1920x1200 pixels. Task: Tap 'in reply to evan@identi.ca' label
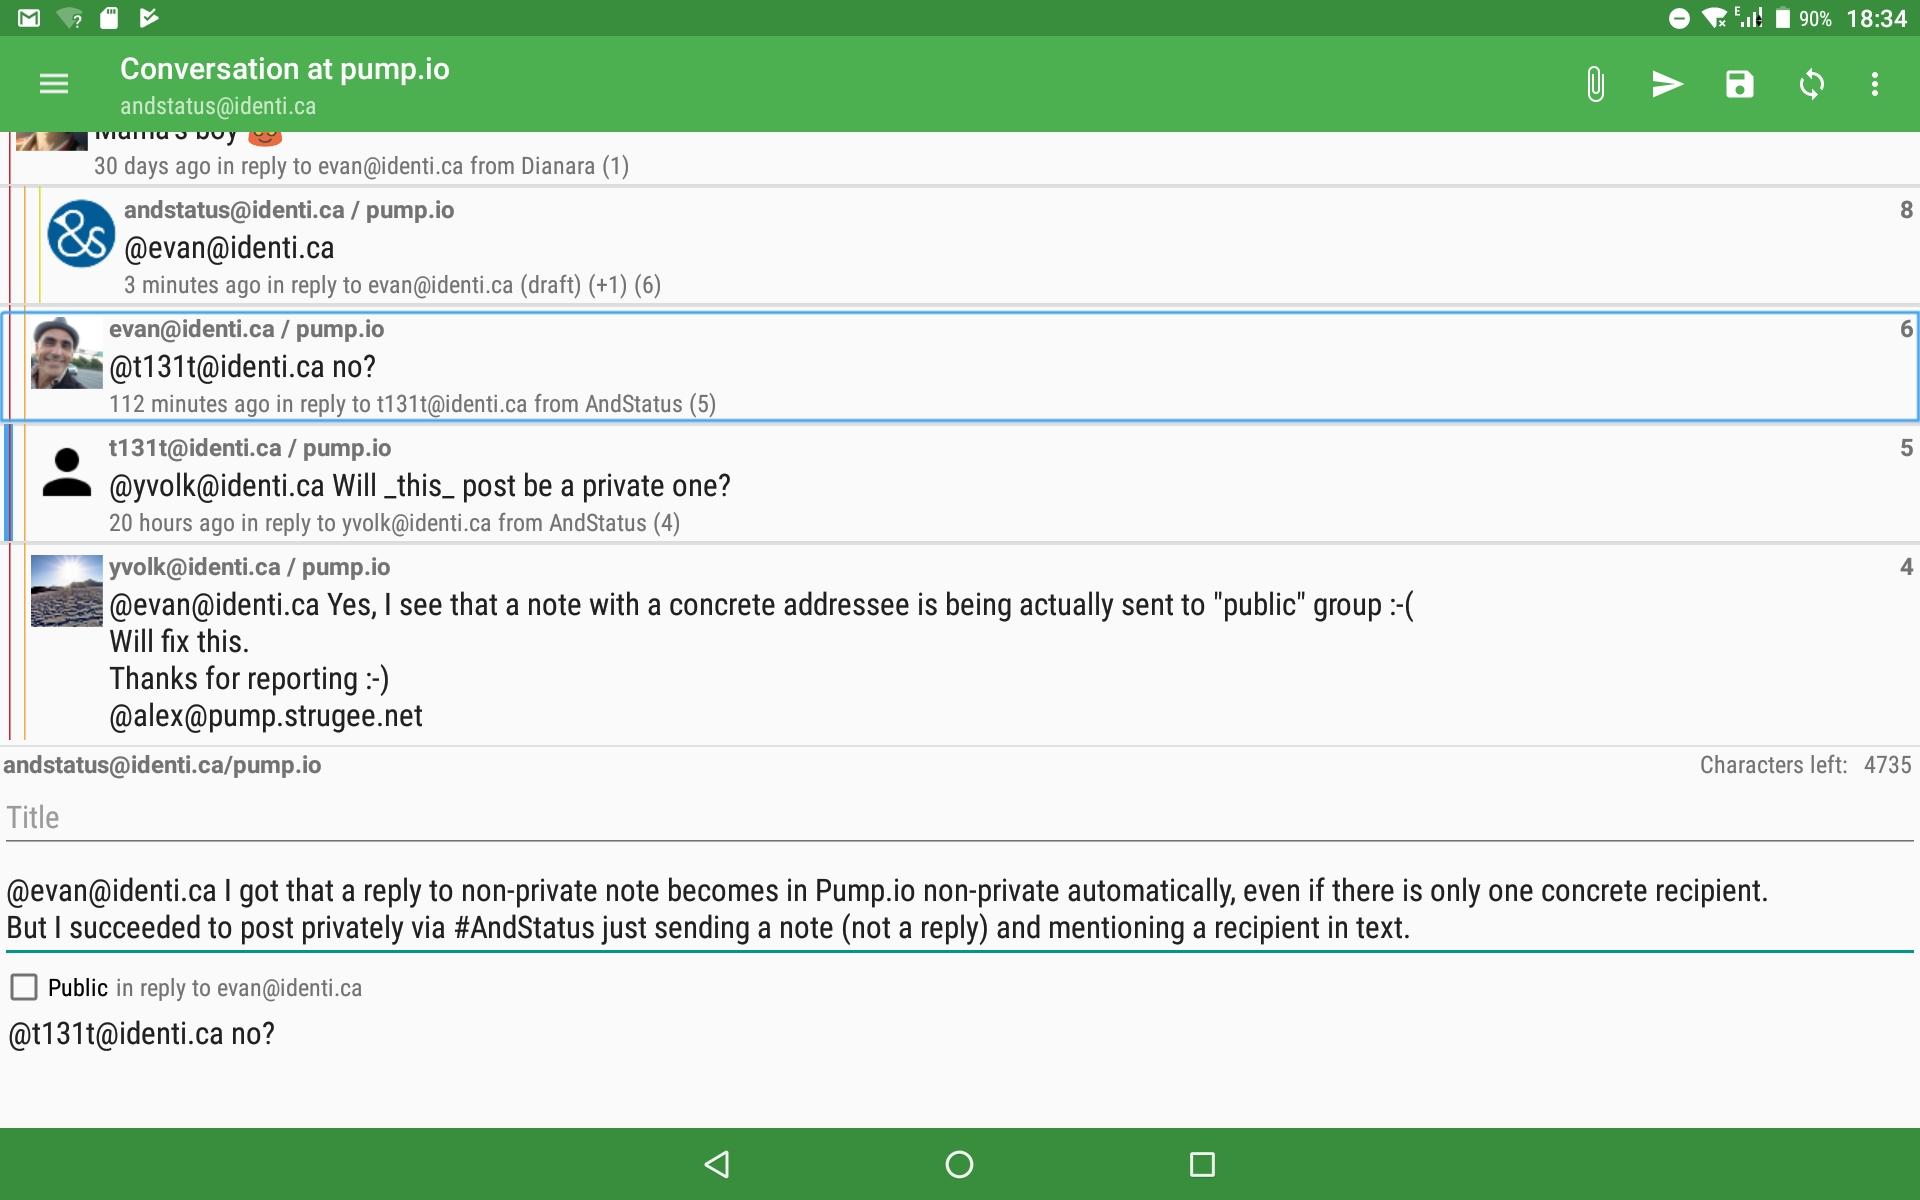click(239, 988)
